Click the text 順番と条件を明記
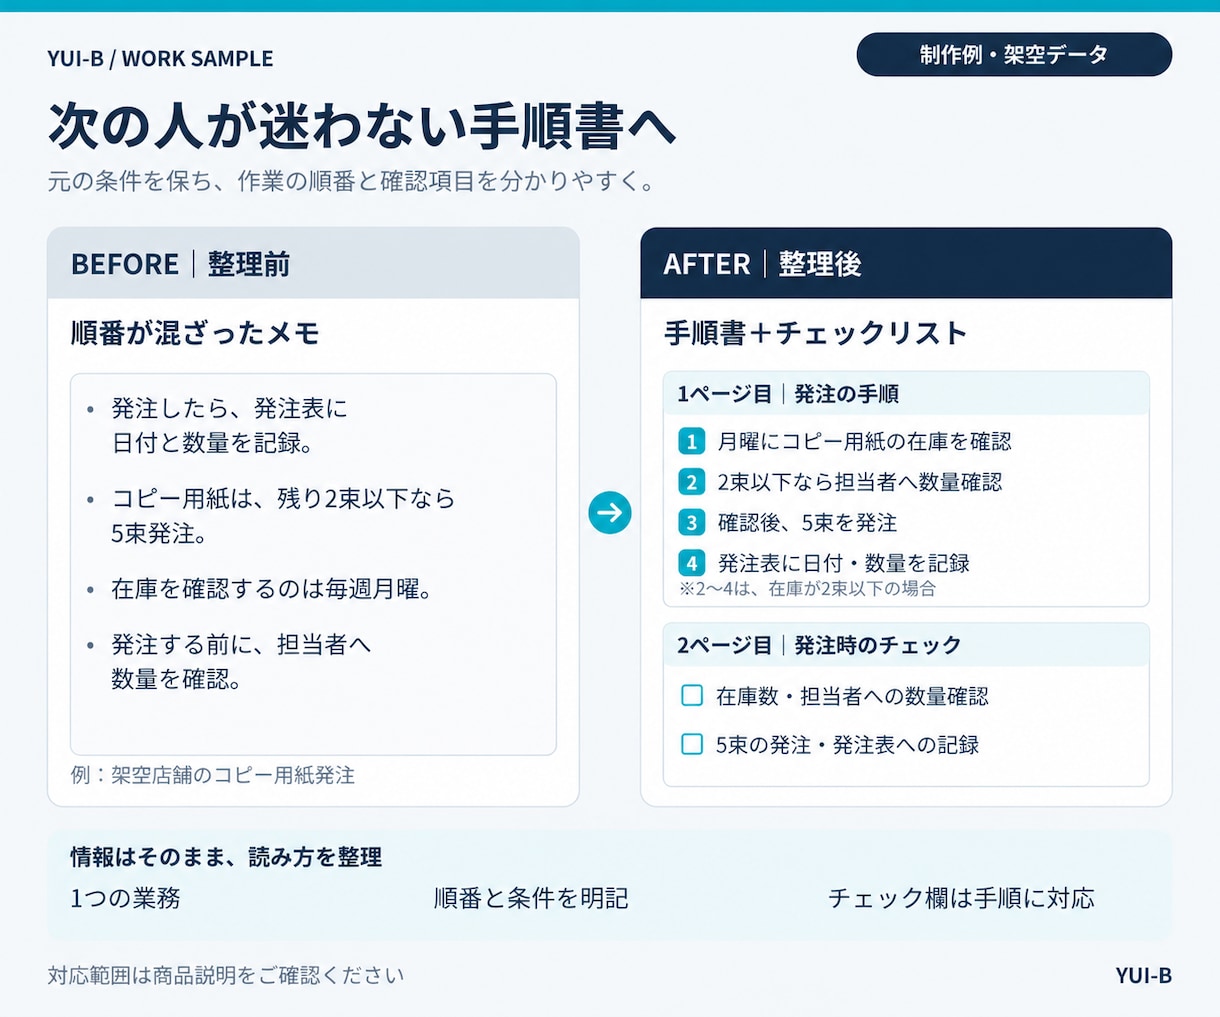This screenshot has width=1220, height=1017. coord(531,898)
